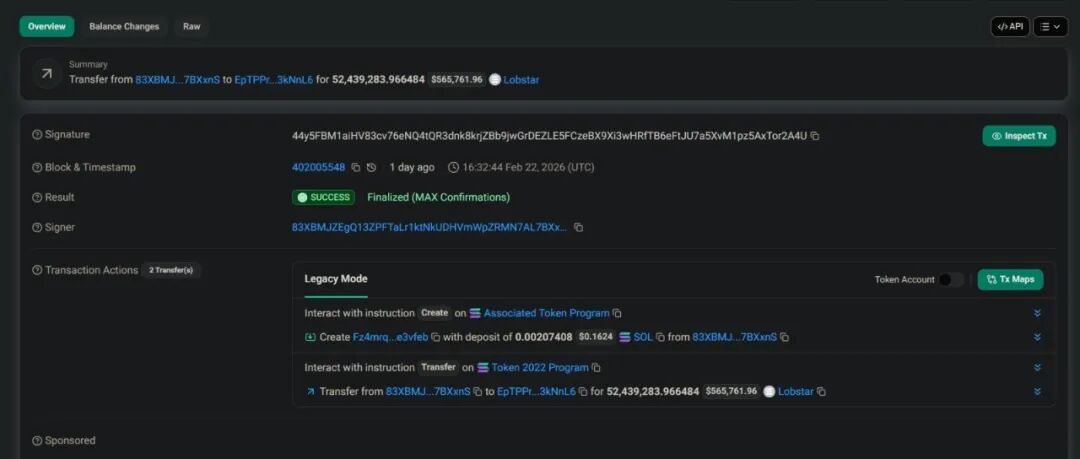1080x459 pixels.
Task: Click the Solana logo beside SOL
Action: tap(625, 338)
